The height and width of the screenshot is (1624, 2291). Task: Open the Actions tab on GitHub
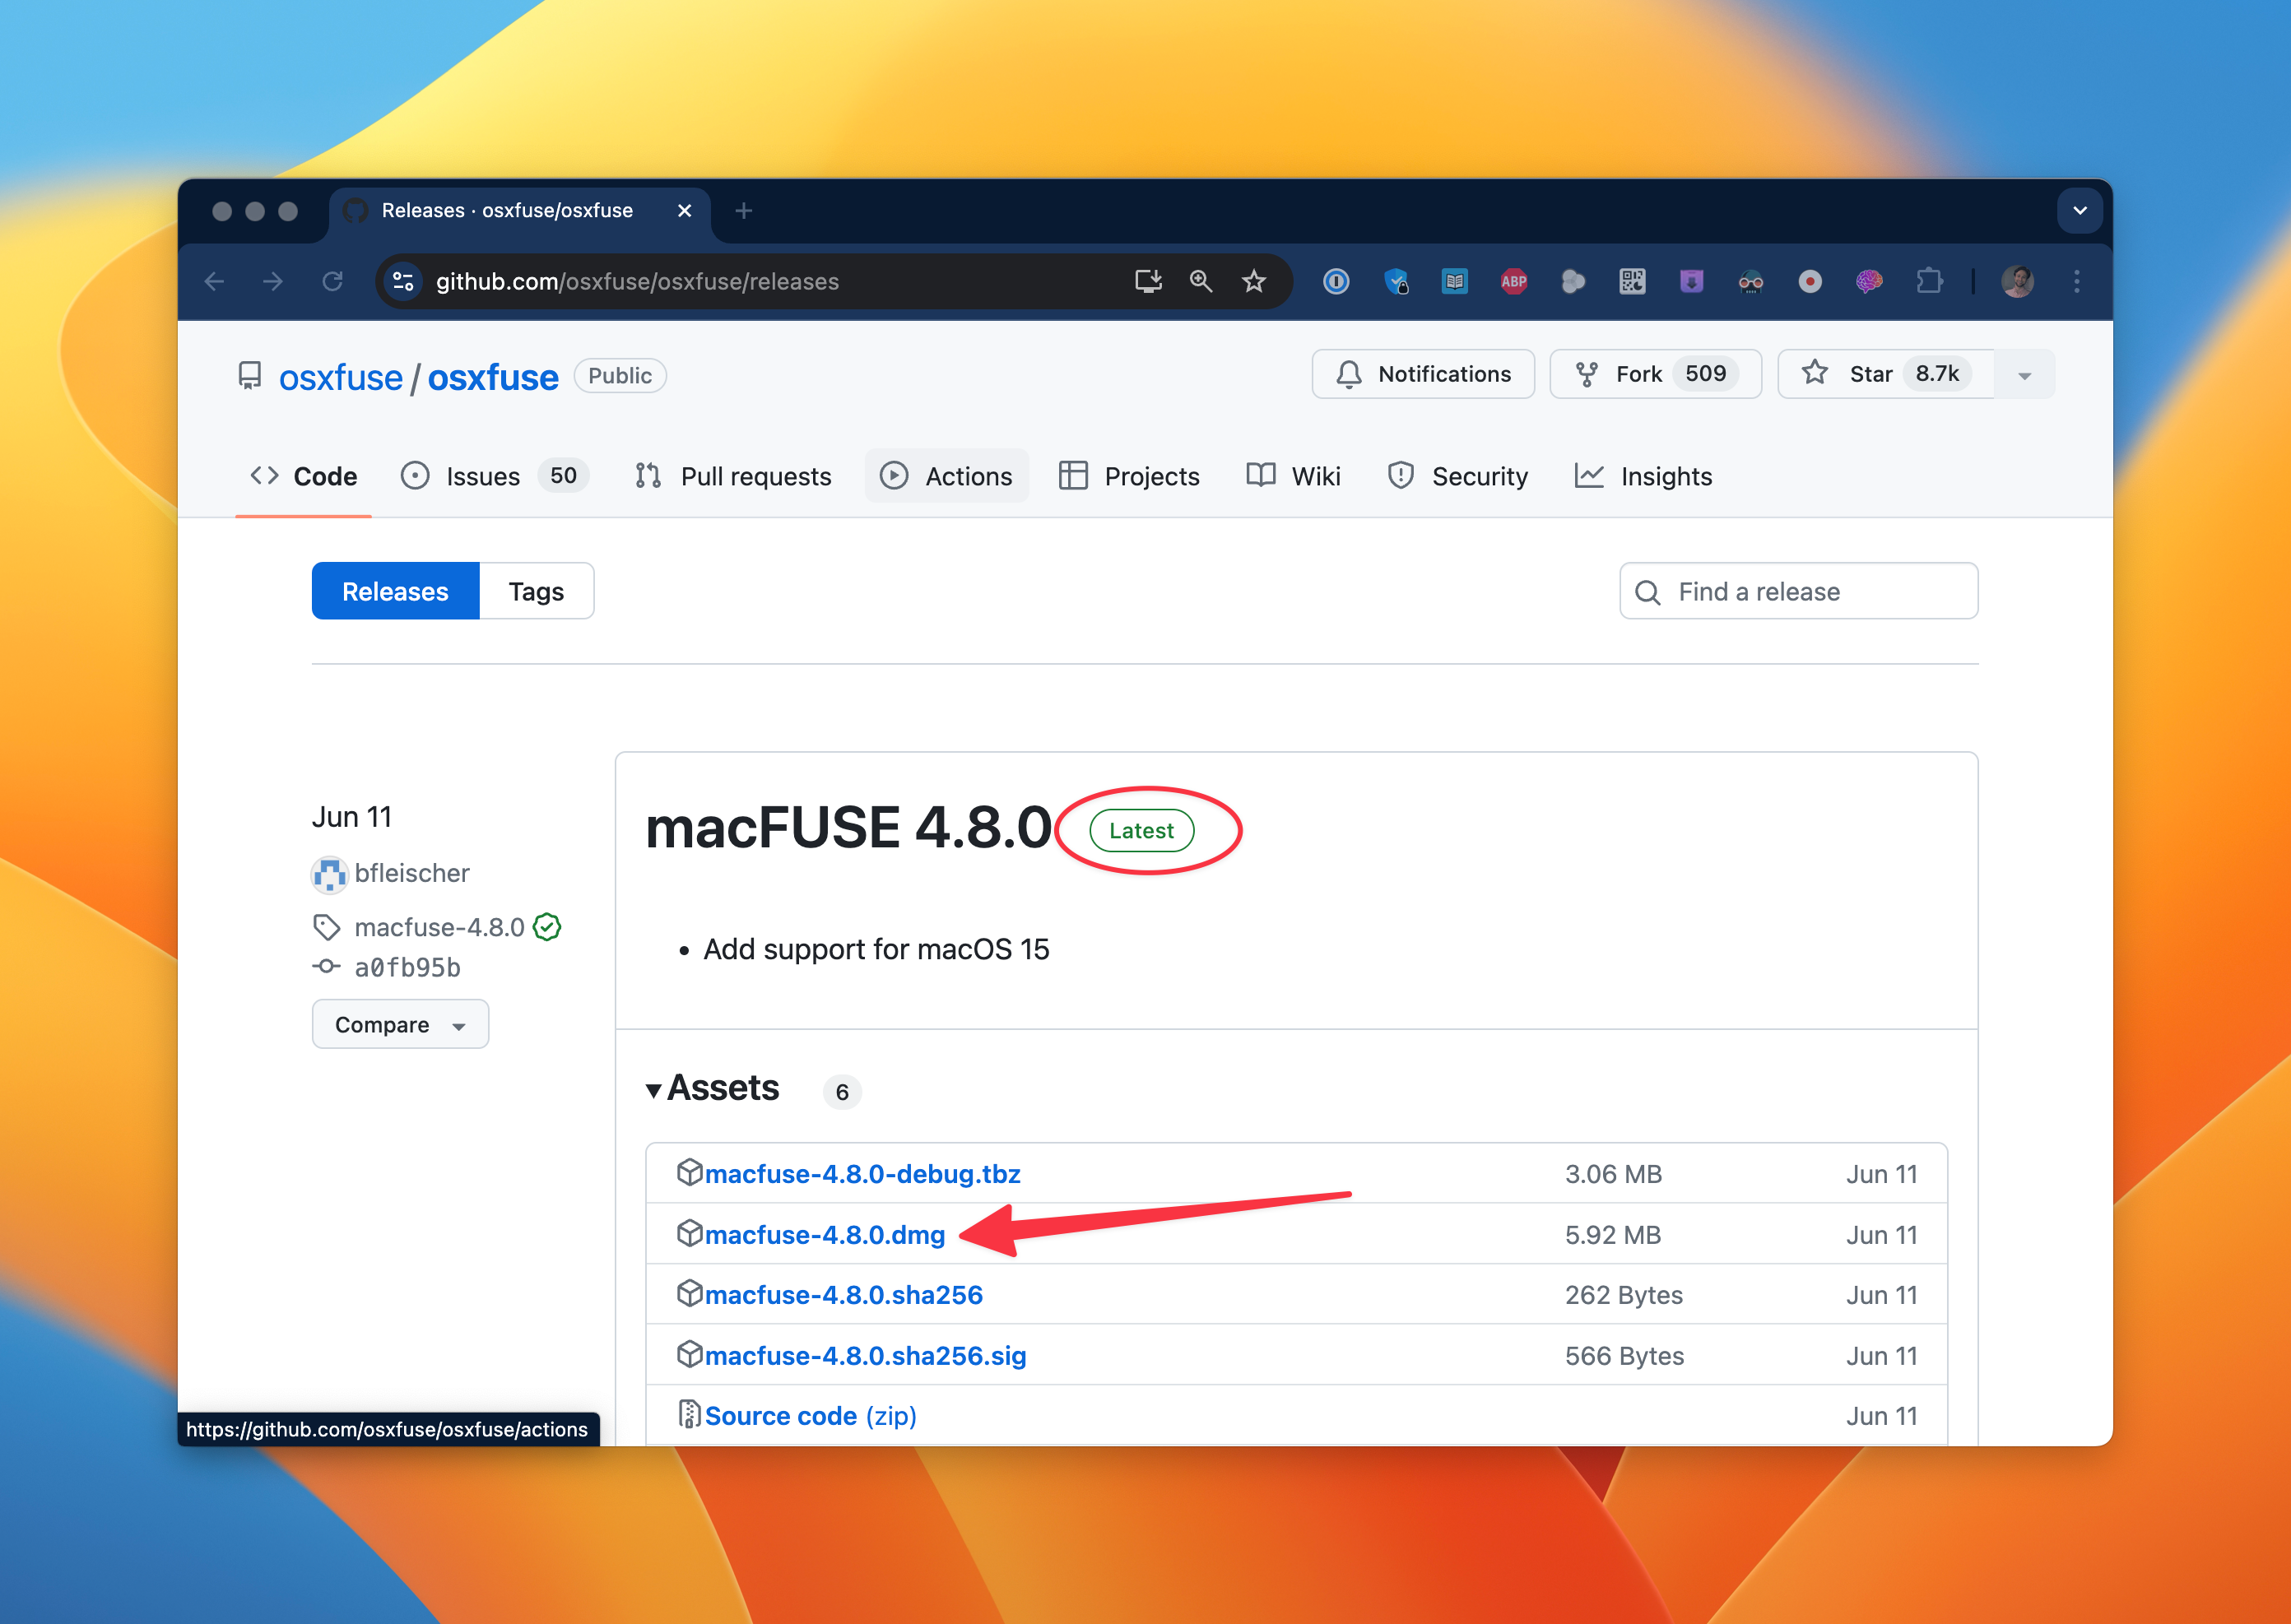click(x=946, y=476)
